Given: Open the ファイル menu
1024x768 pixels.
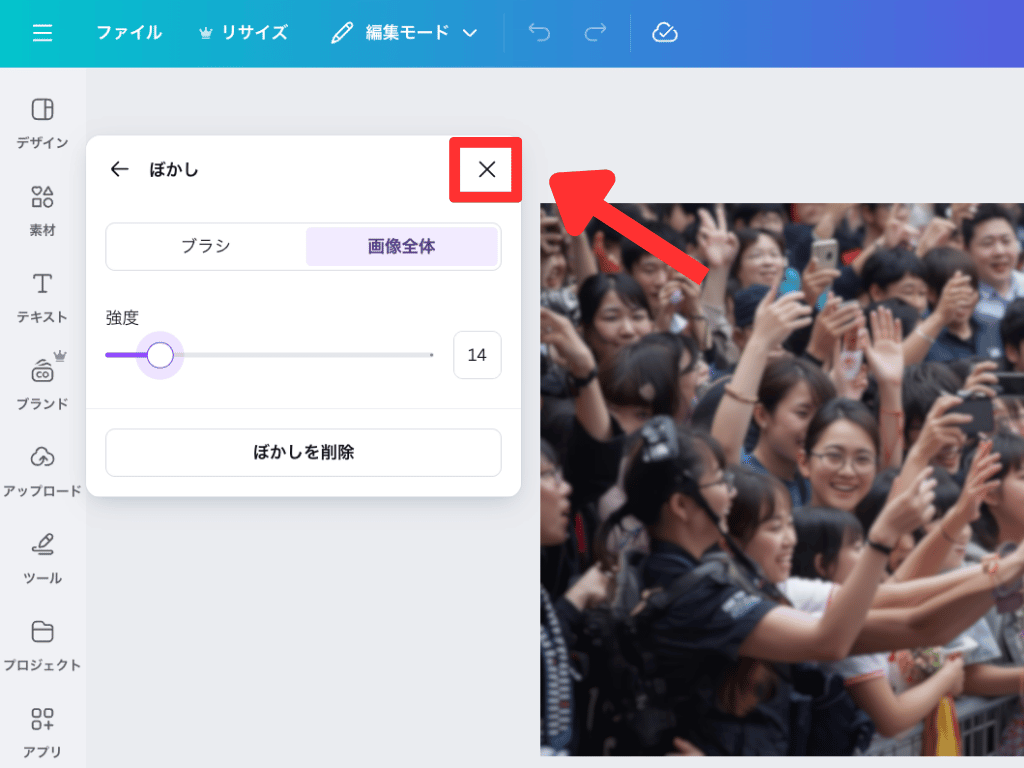Looking at the screenshot, I should [129, 33].
